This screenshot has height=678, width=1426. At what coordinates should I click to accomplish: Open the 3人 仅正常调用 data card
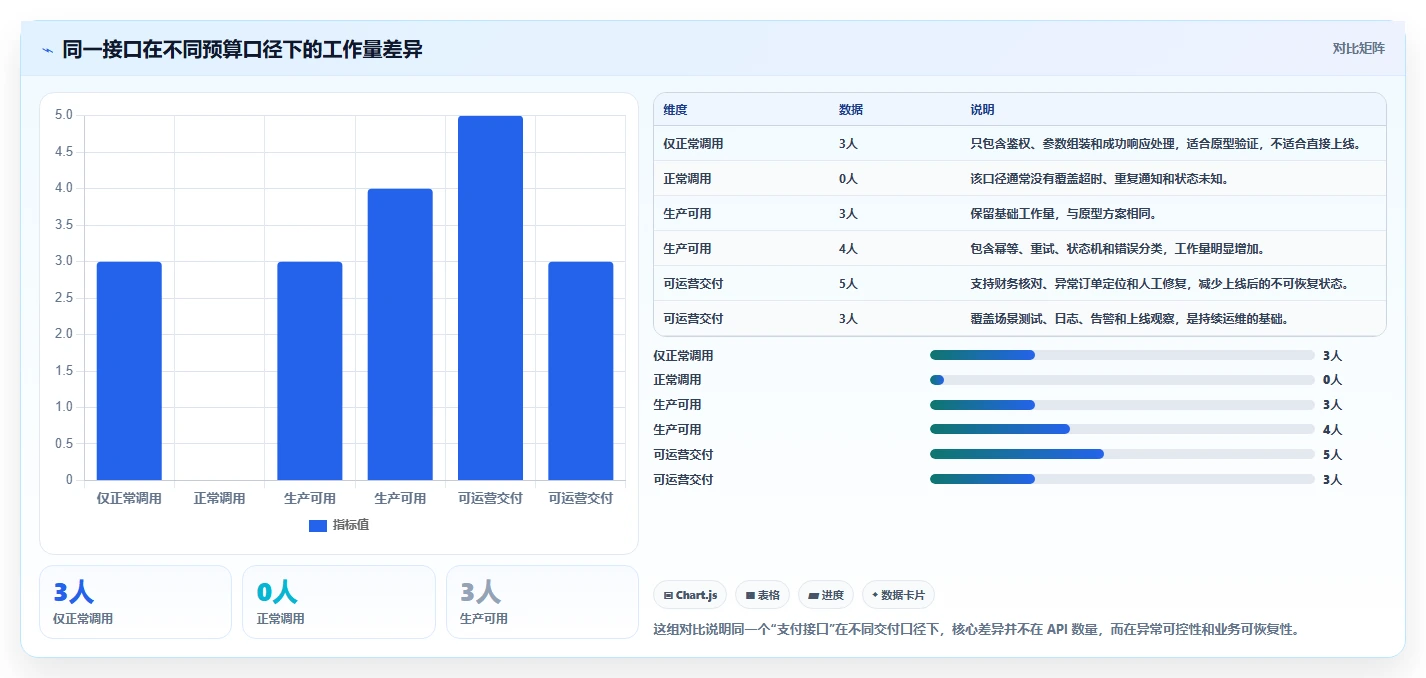click(135, 602)
